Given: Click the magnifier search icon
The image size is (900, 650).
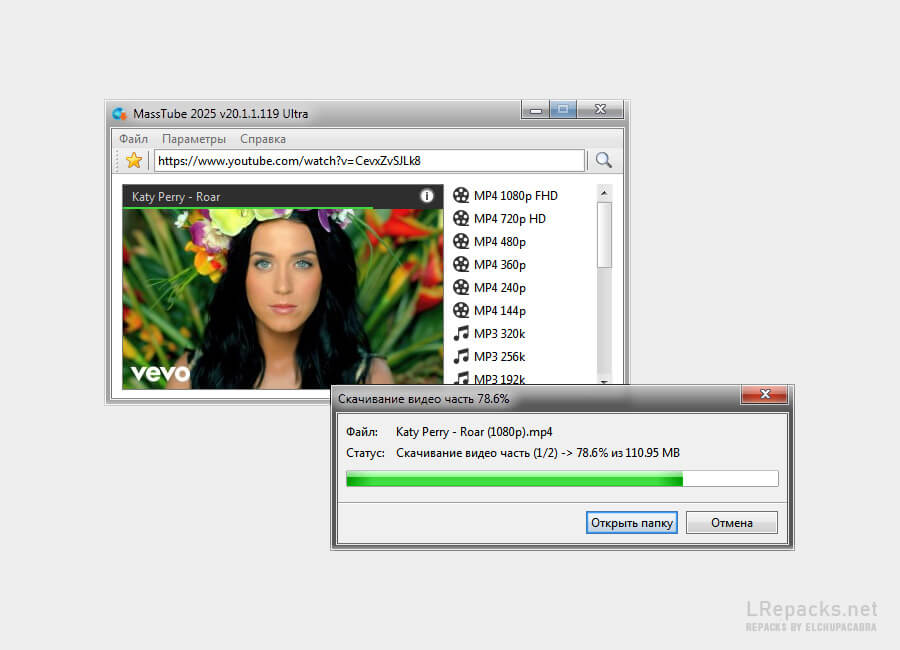Looking at the screenshot, I should [603, 160].
